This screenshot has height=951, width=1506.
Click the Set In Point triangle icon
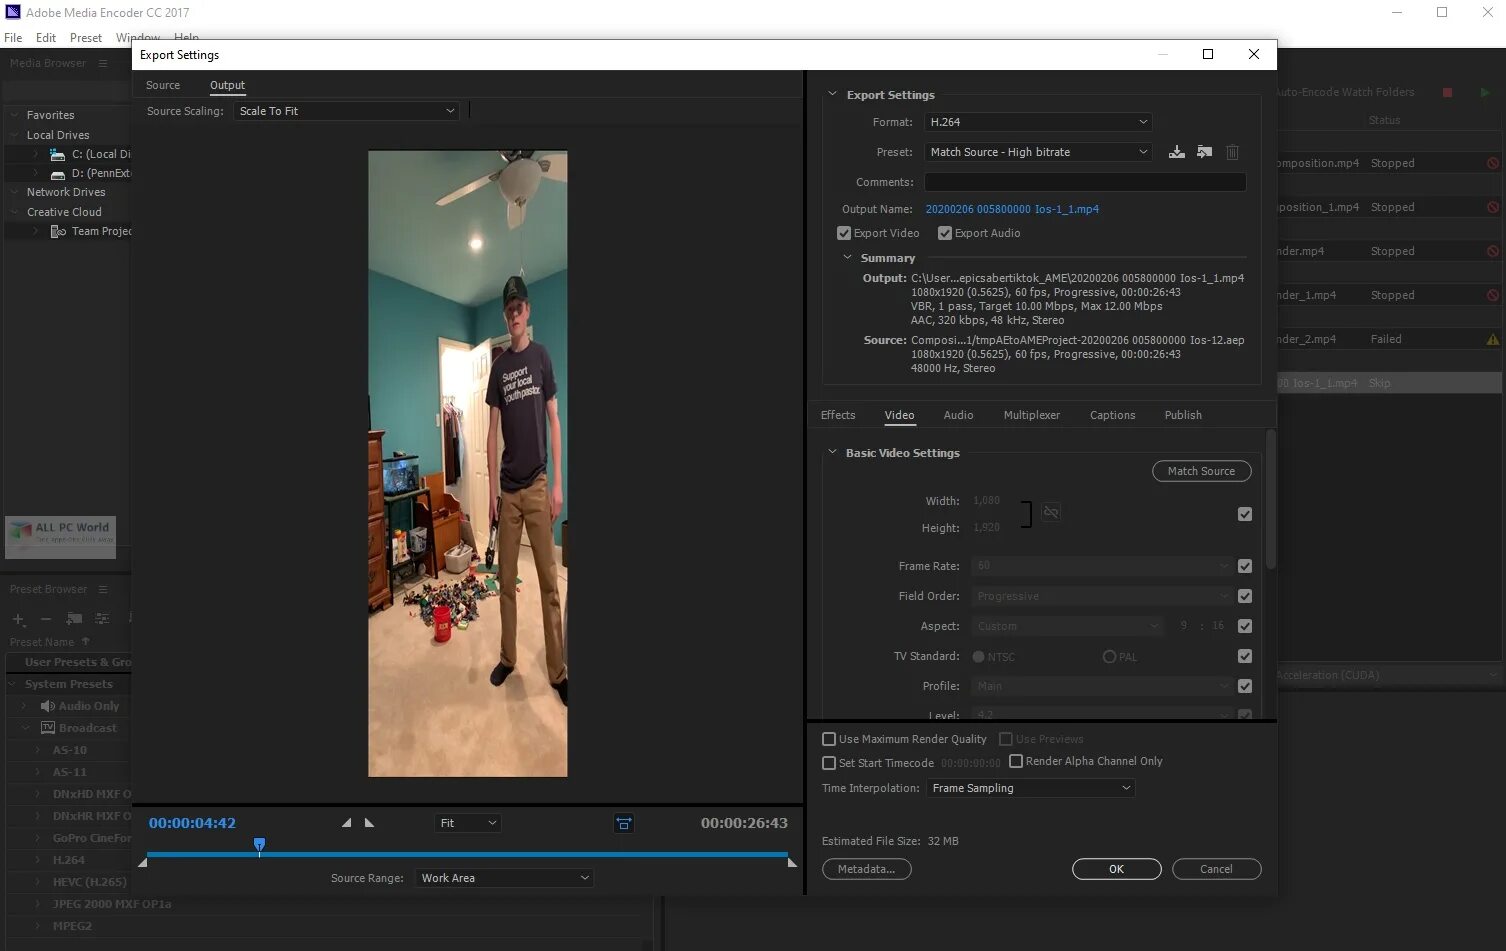tap(346, 823)
